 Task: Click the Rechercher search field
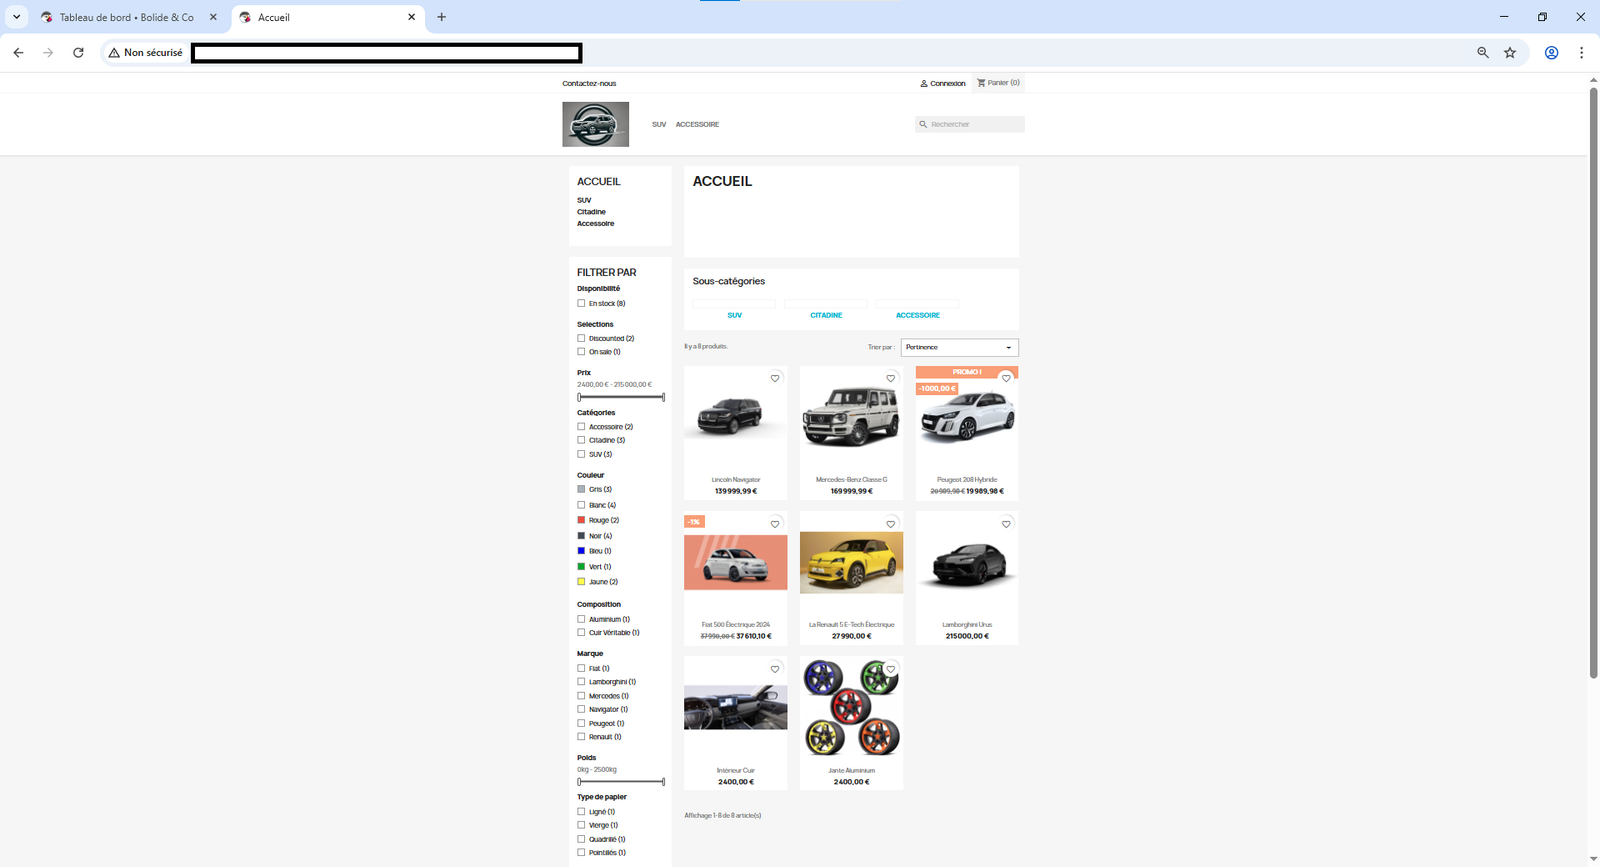point(970,124)
